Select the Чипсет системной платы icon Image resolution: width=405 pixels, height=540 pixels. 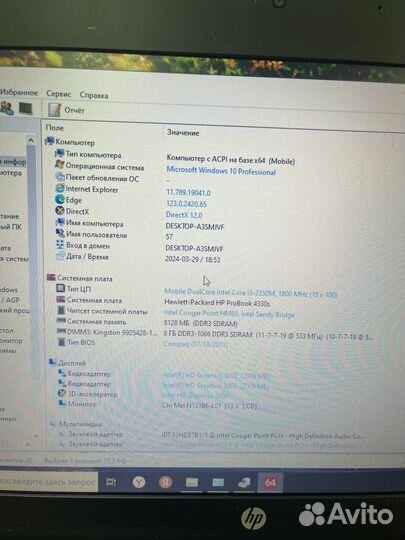click(x=61, y=310)
